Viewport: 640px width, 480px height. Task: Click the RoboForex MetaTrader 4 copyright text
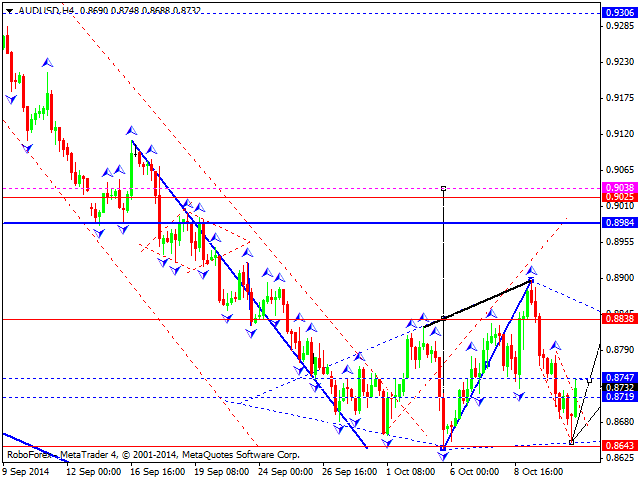[x=153, y=455]
